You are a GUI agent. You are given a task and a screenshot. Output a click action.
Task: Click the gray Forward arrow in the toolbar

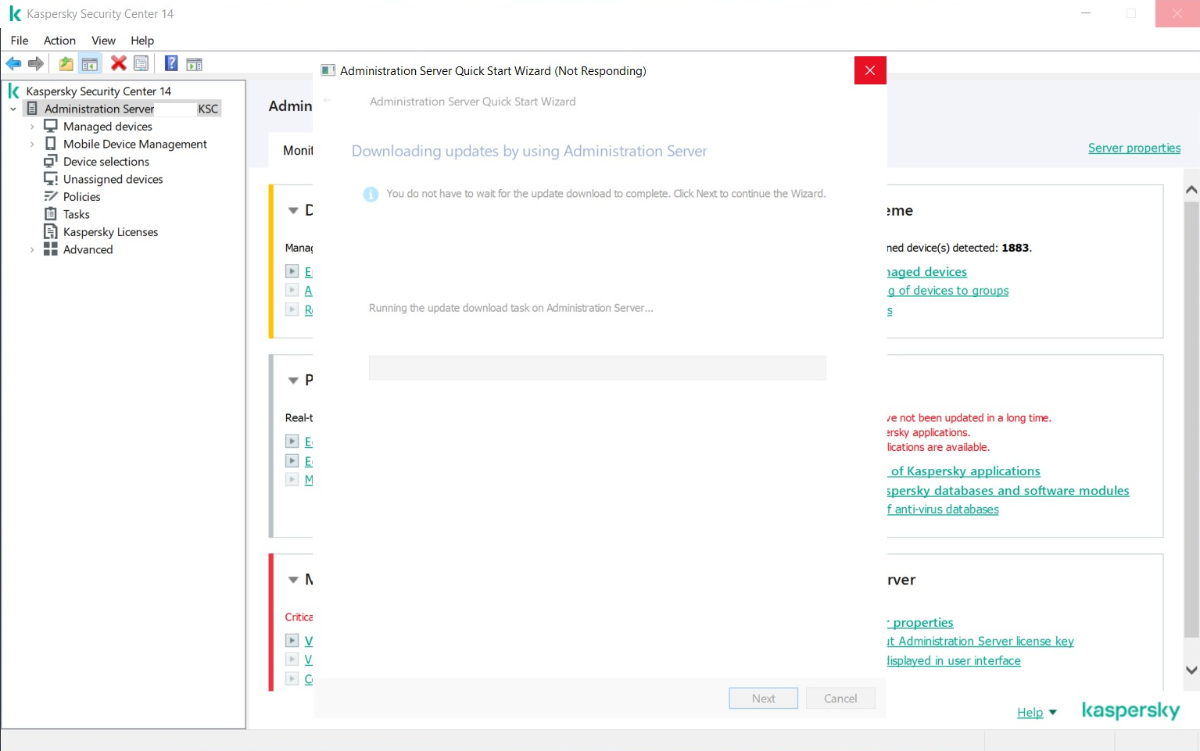36,64
